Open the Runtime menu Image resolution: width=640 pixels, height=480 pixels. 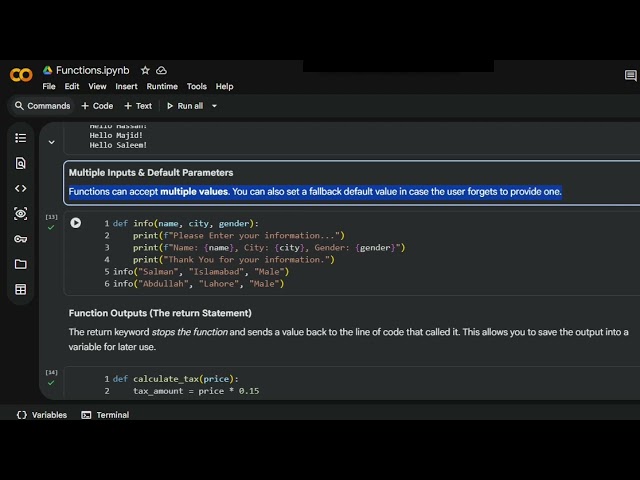click(162, 87)
